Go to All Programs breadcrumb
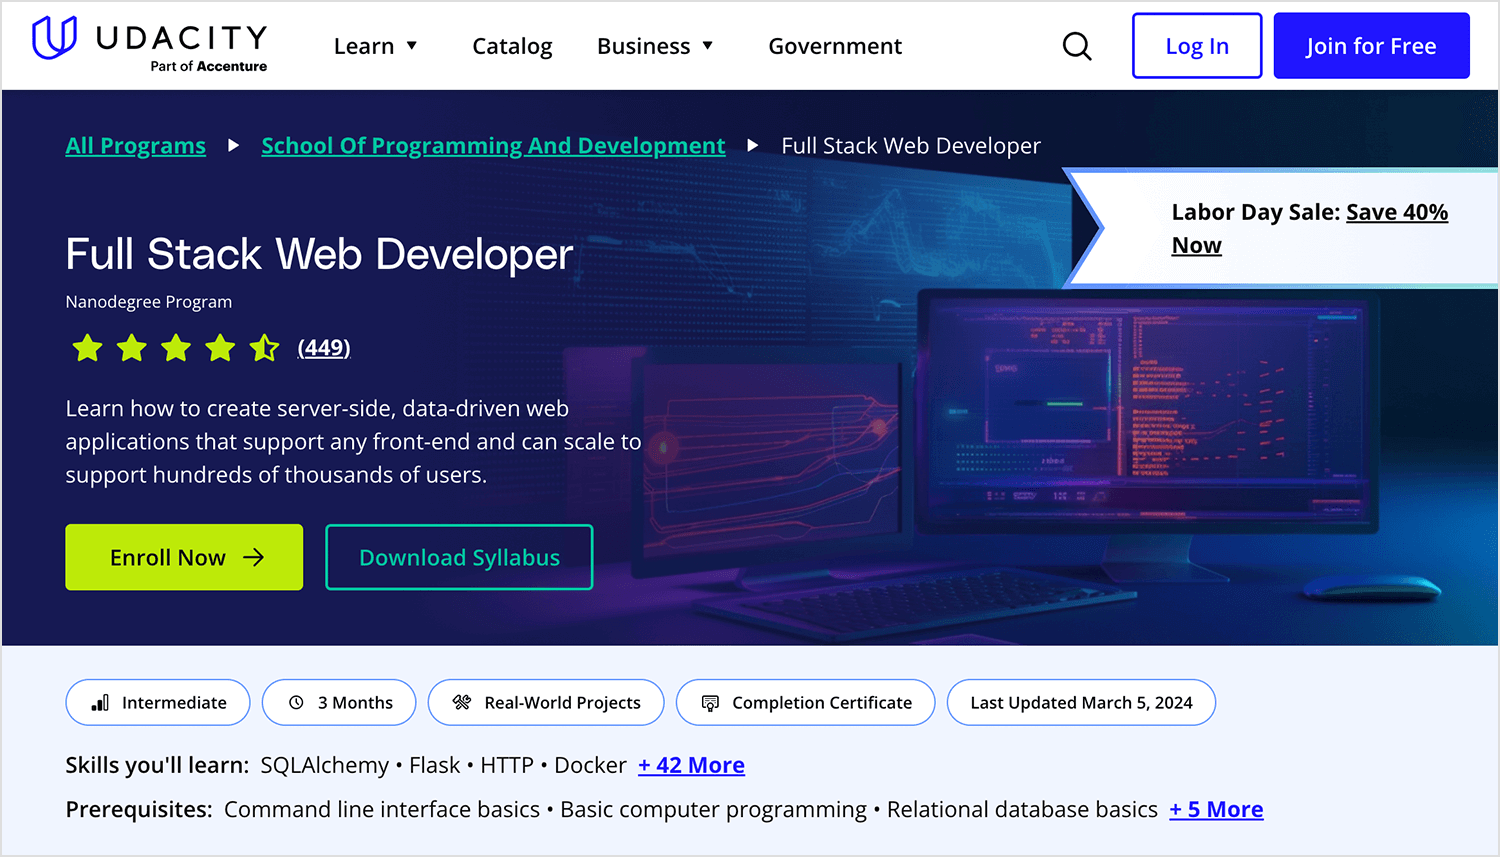The width and height of the screenshot is (1500, 857). click(136, 146)
